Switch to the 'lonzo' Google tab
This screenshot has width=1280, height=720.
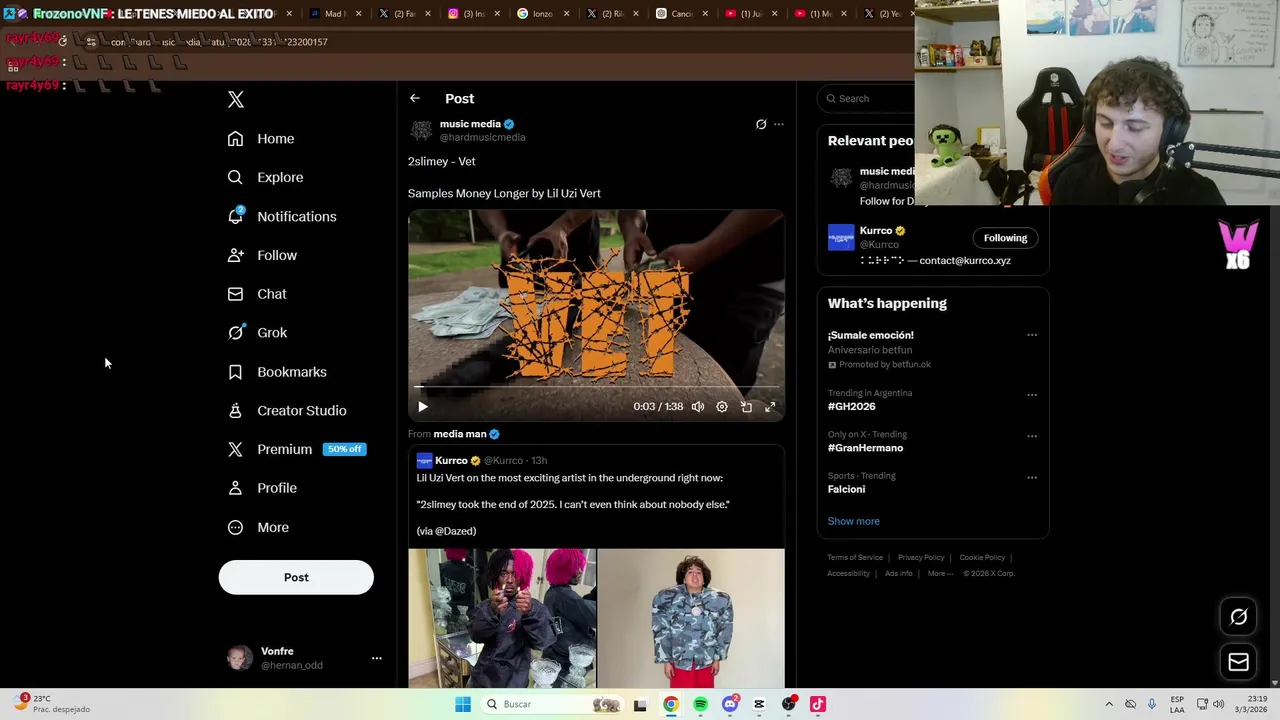pyautogui.click(x=543, y=14)
